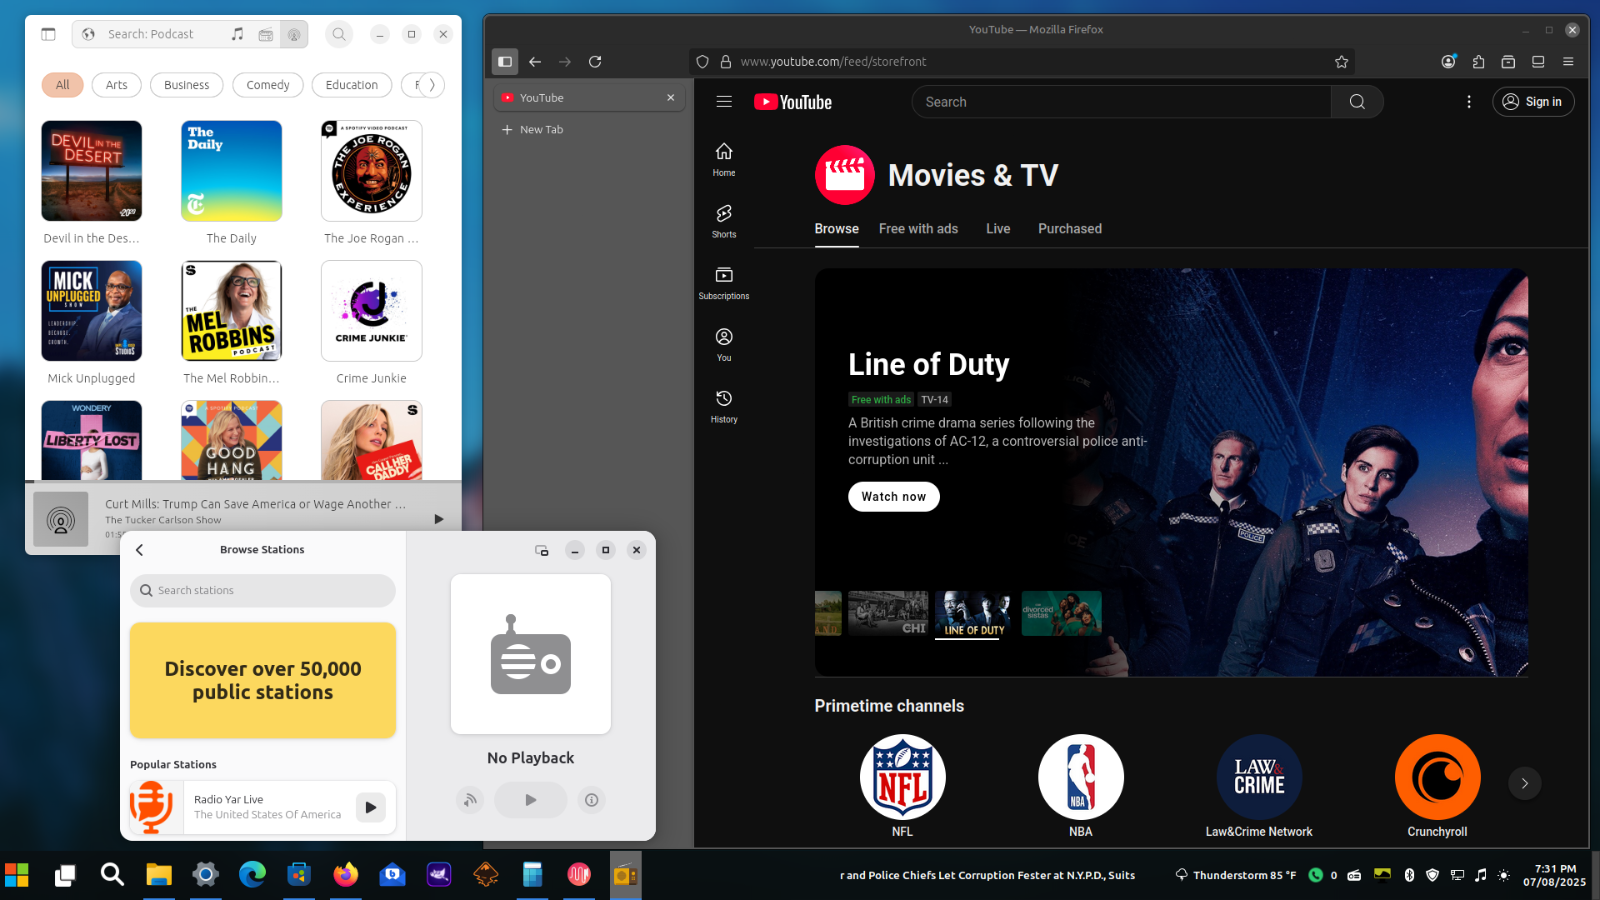Screen dimensions: 1600x900
Task: Switch search to radio mode
Action: pos(266,34)
